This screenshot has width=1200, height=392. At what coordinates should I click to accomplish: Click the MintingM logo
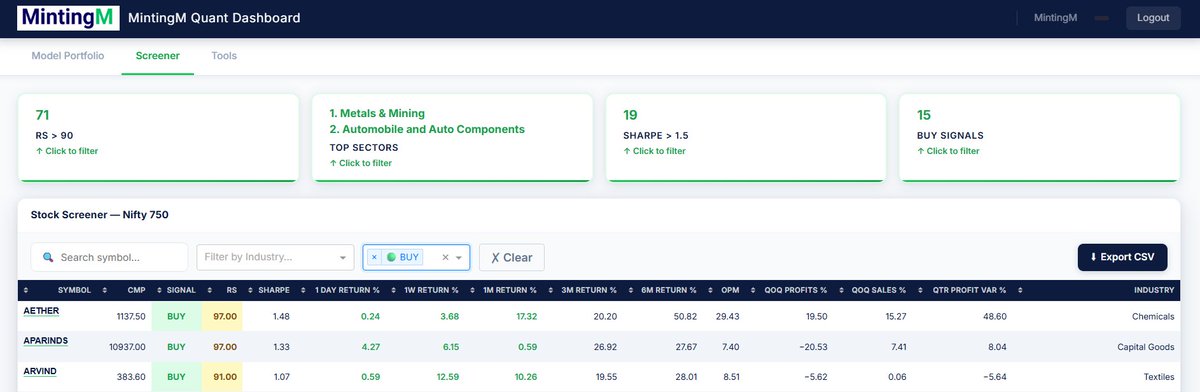point(67,18)
